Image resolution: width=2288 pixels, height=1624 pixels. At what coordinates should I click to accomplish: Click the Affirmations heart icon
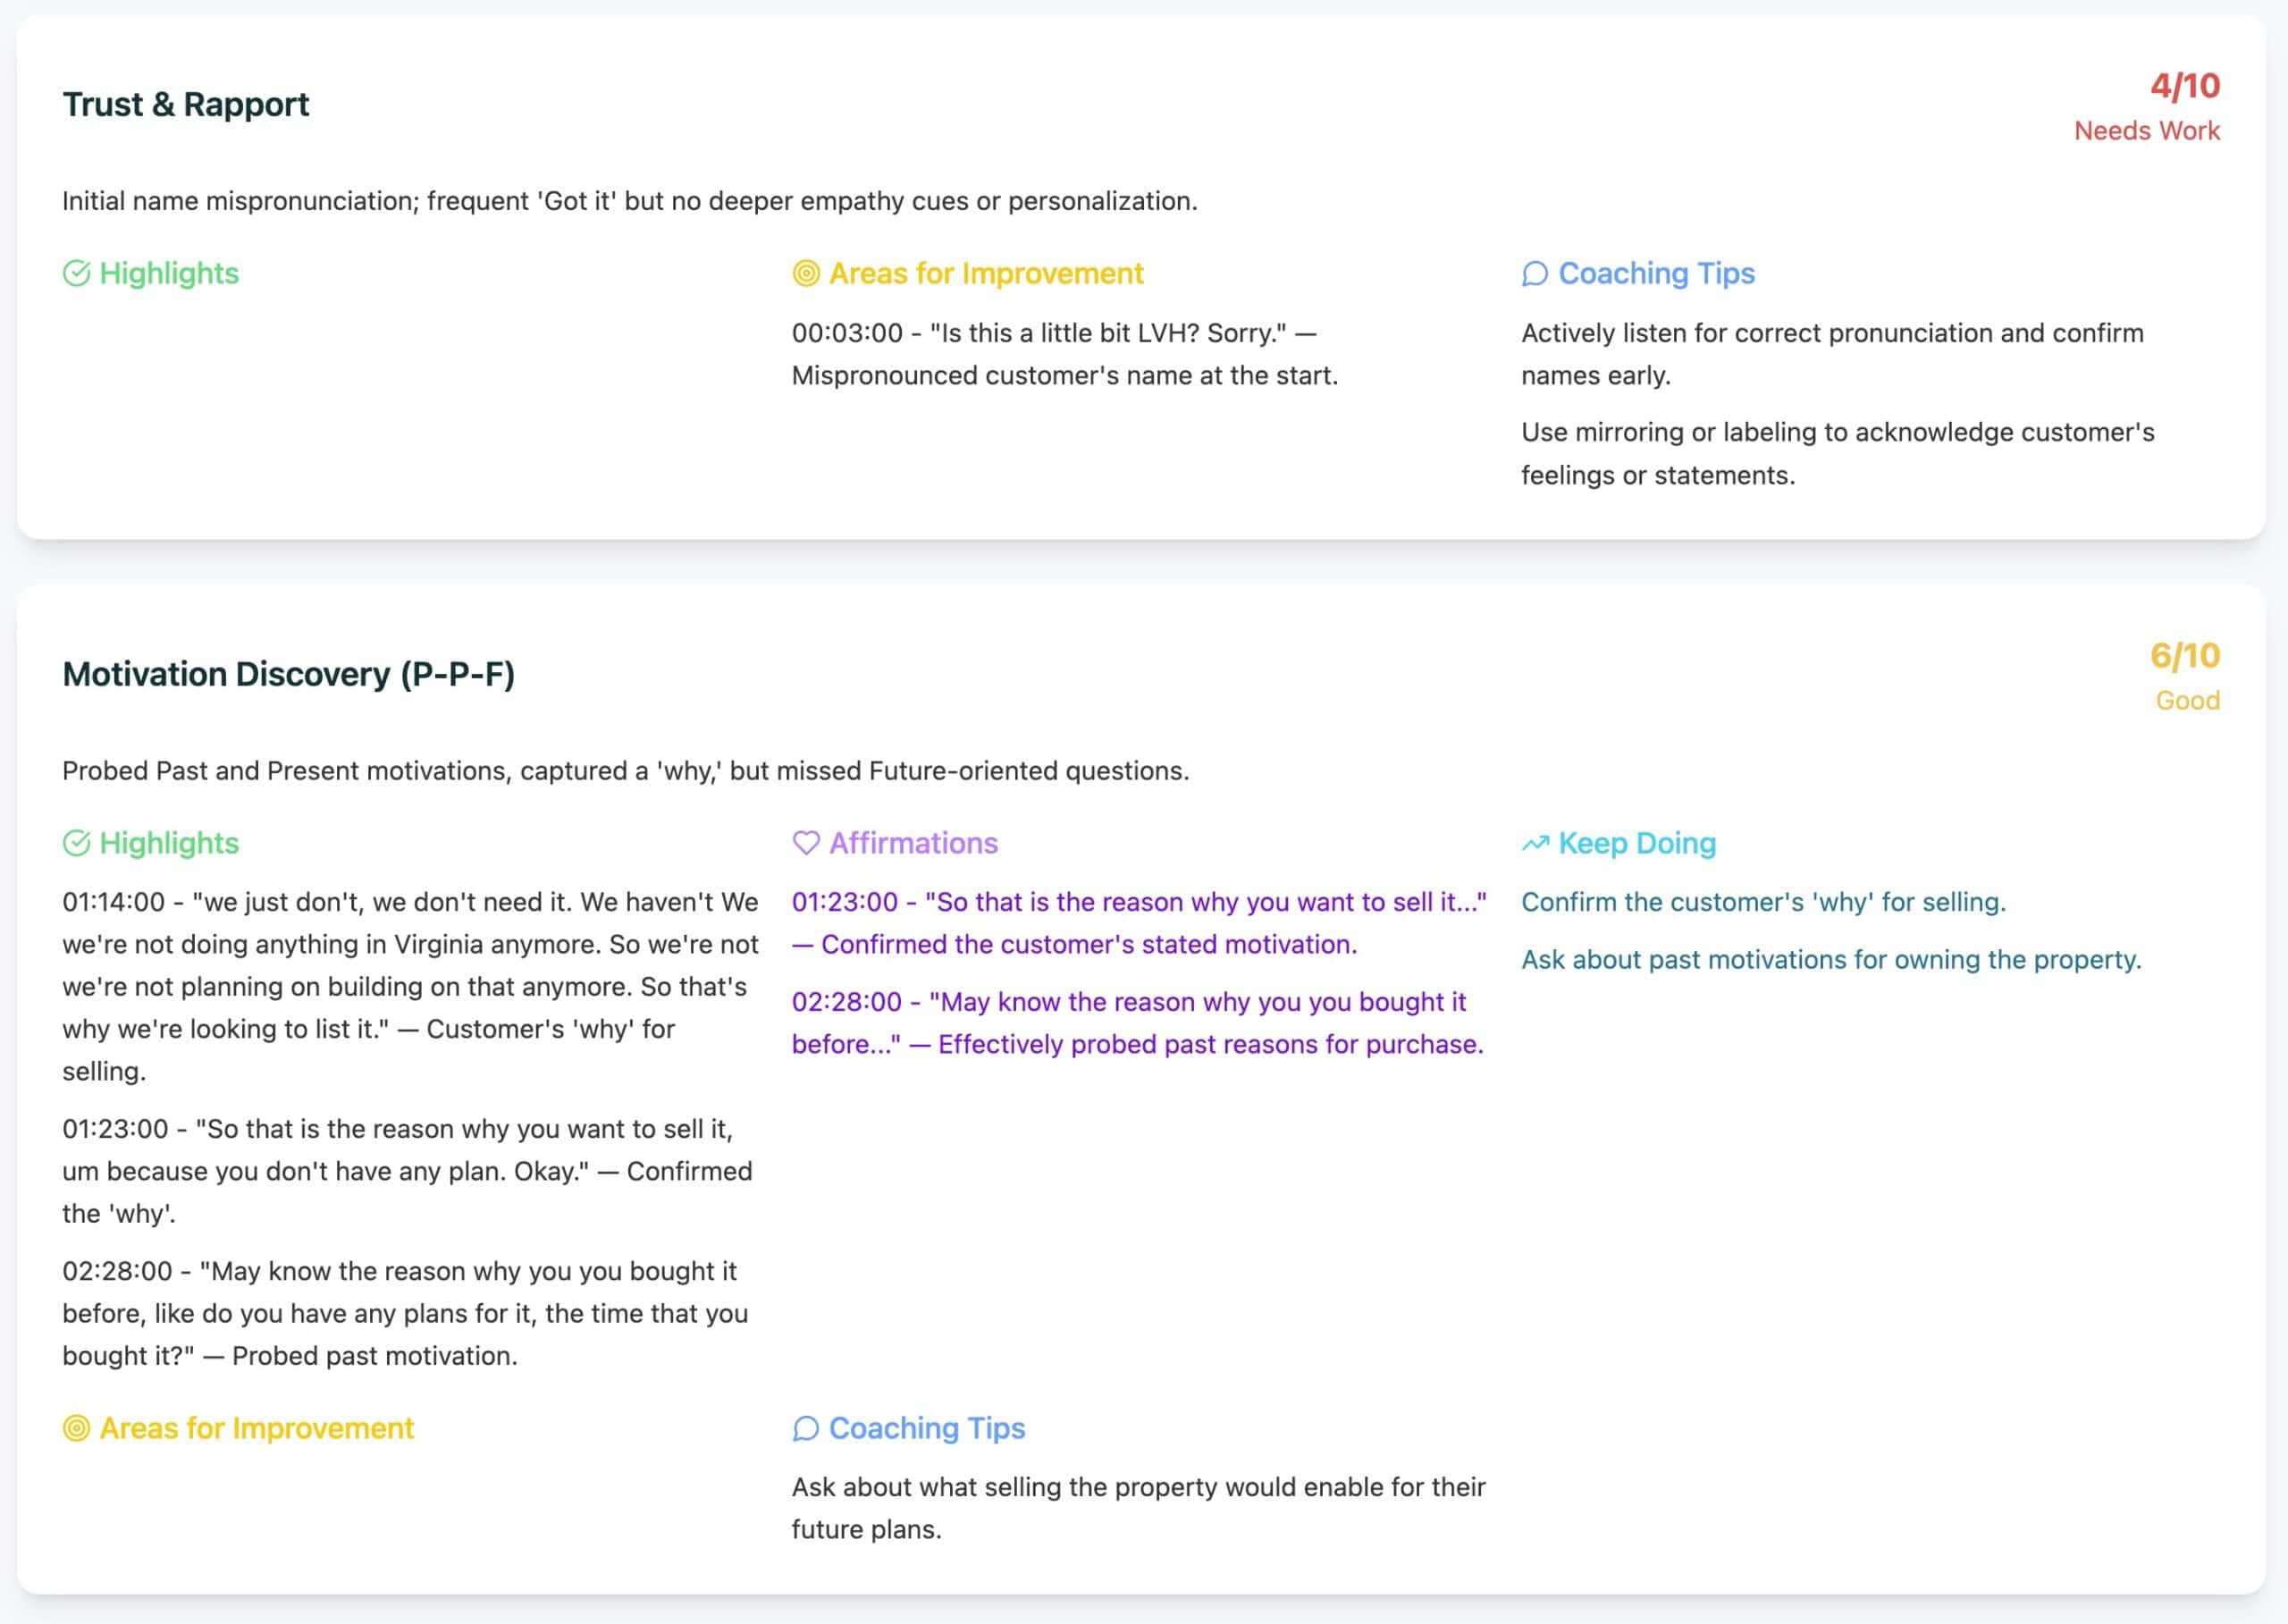(x=806, y=843)
